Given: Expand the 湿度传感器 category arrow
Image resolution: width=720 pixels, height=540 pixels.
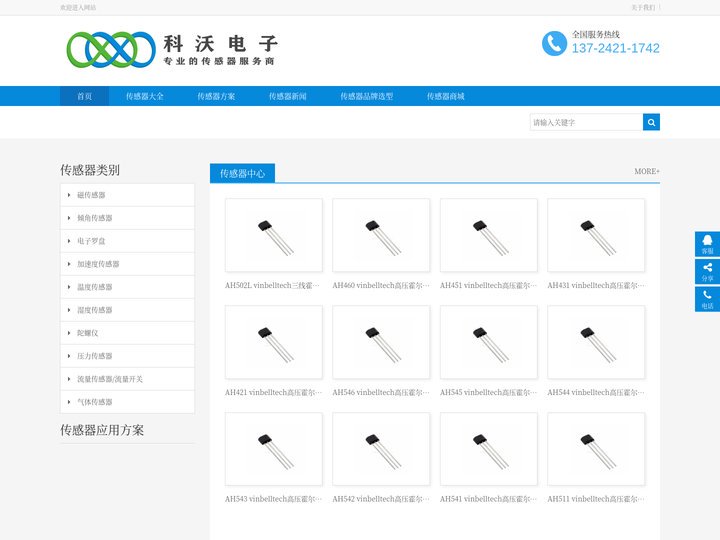Looking at the screenshot, I should click(x=69, y=310).
